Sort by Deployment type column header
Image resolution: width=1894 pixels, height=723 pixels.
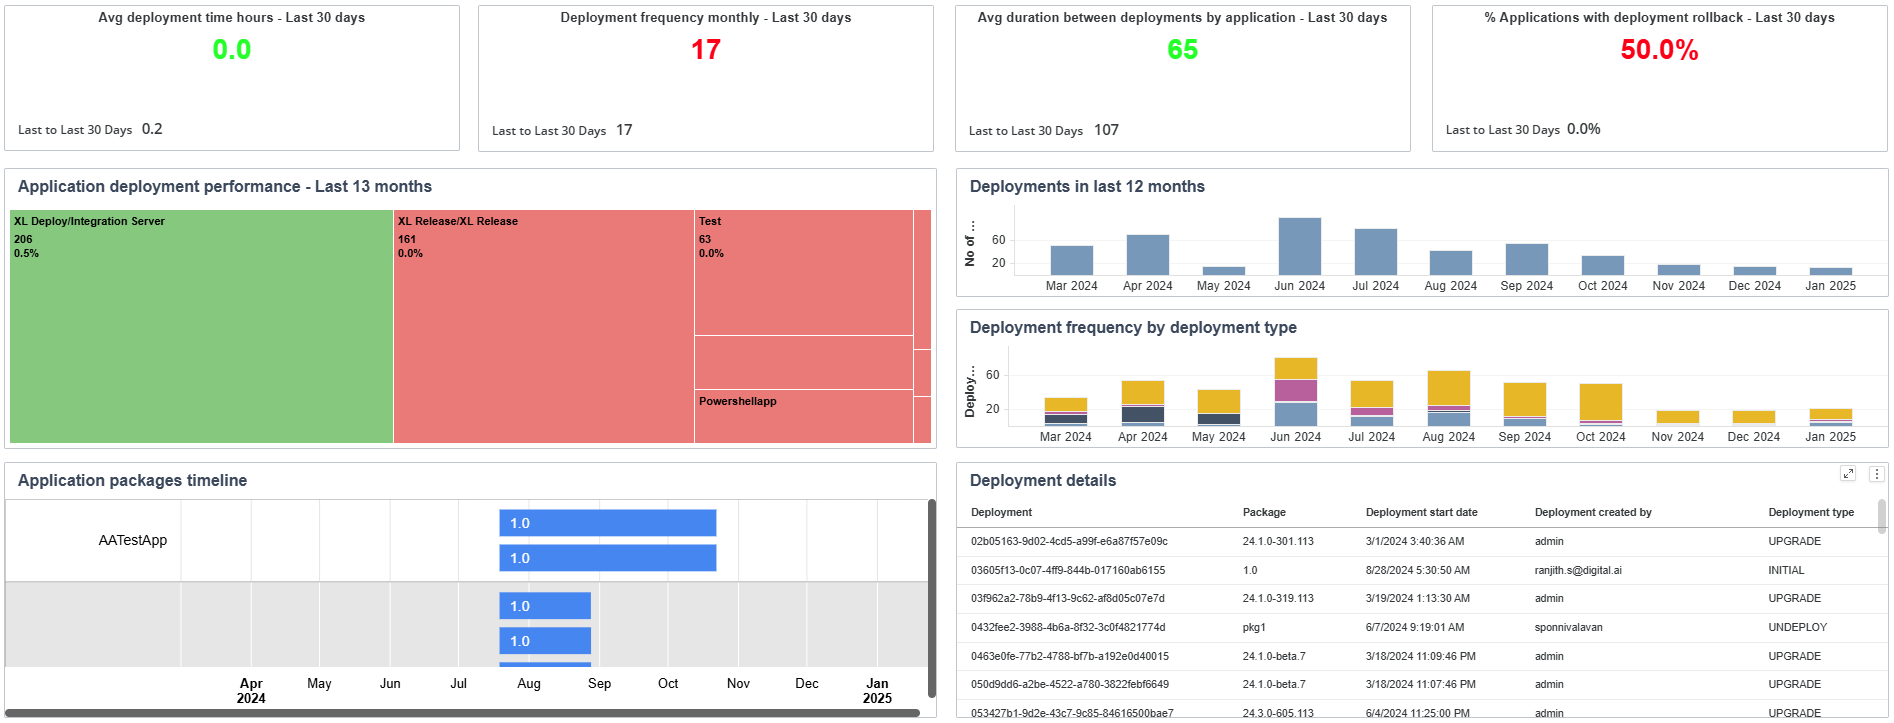pos(1811,512)
